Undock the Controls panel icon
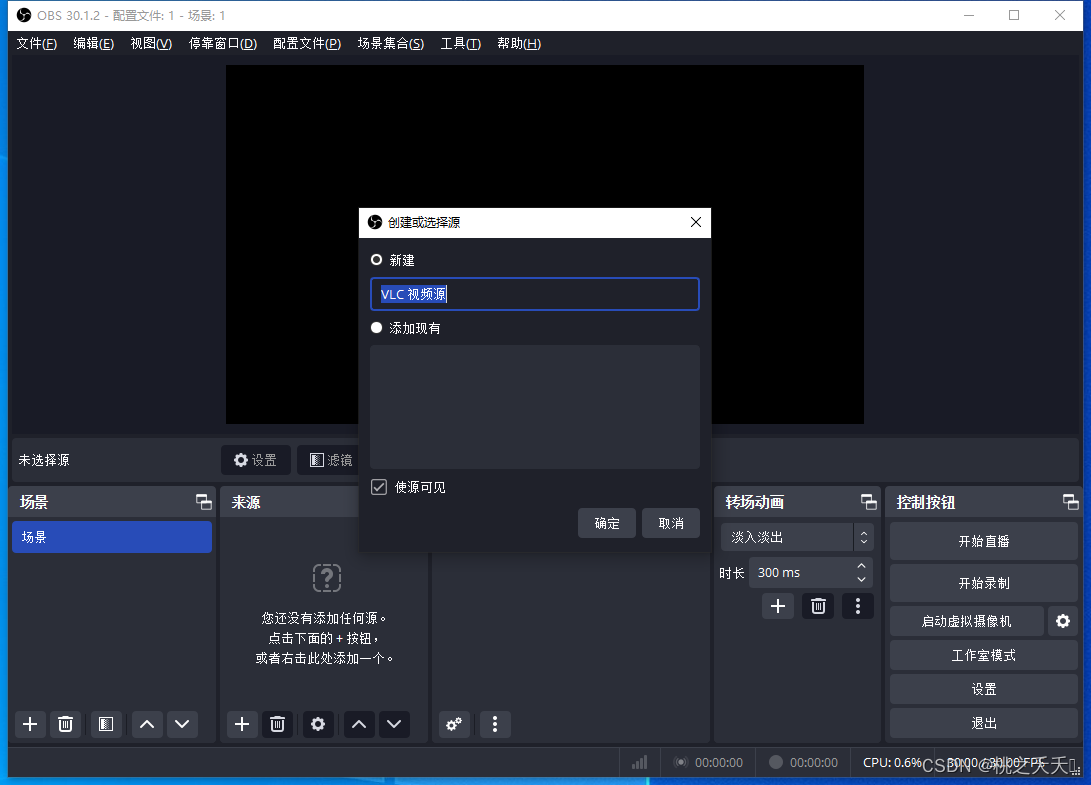The width and height of the screenshot is (1091, 785). pos(1070,502)
